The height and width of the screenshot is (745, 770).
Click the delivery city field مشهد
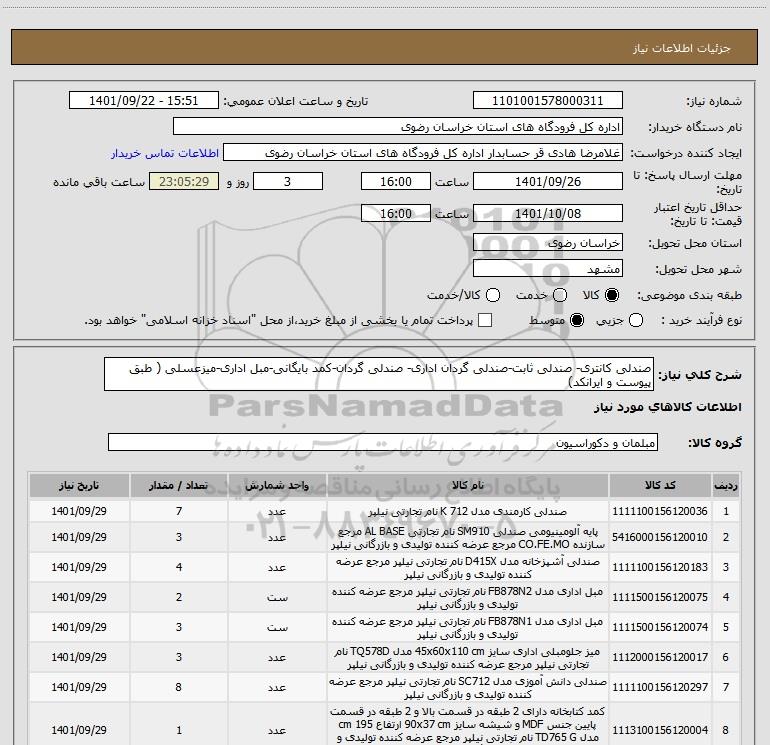(548, 269)
